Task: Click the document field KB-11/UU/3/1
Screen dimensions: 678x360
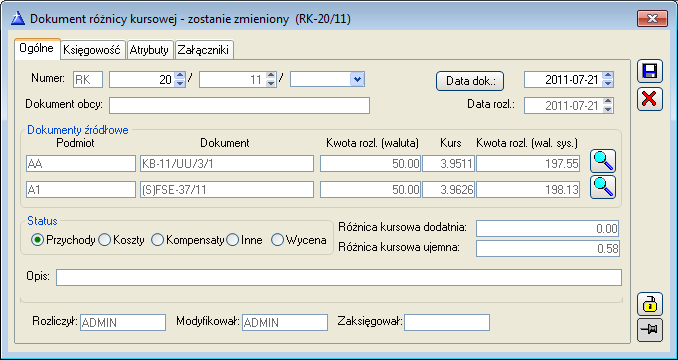Action: coord(227,164)
